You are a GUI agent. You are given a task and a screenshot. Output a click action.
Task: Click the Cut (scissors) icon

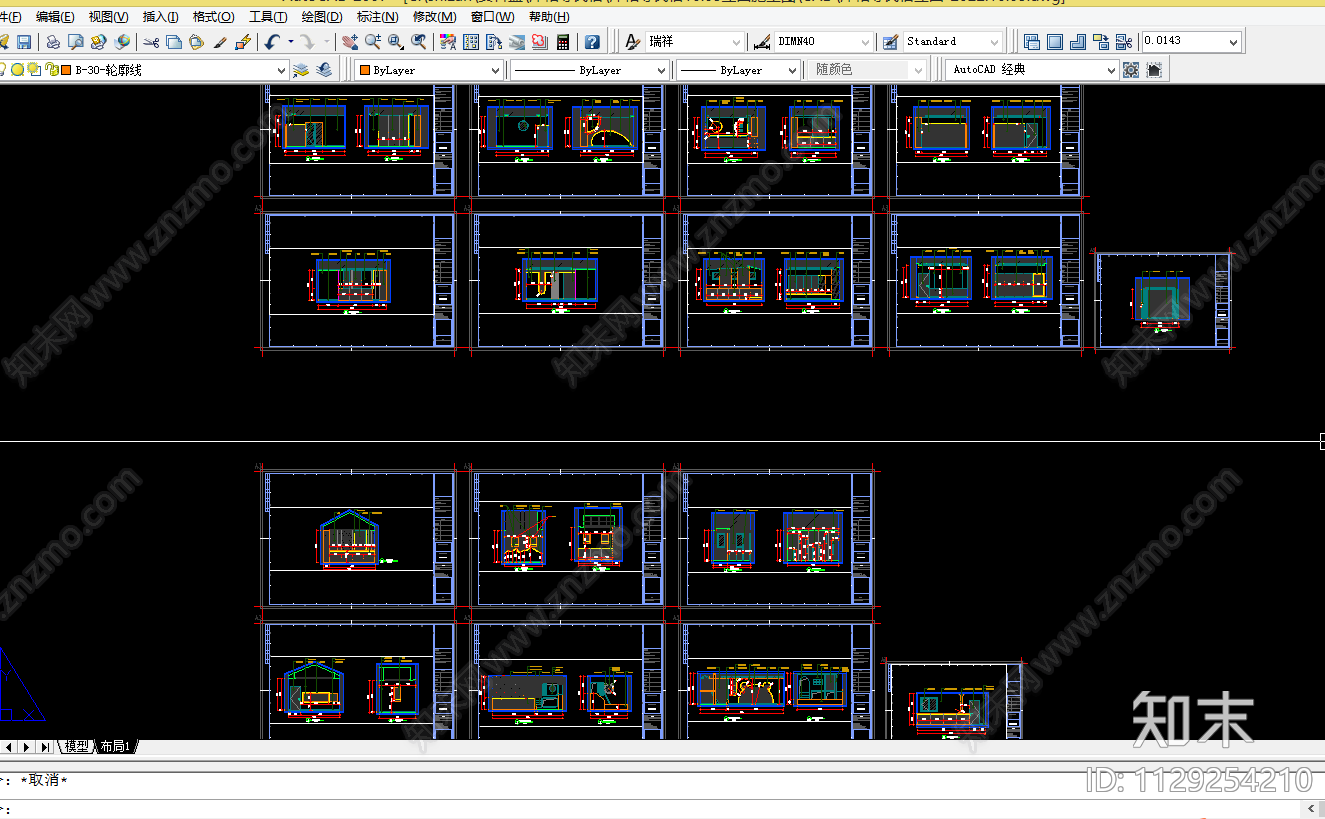tap(151, 42)
